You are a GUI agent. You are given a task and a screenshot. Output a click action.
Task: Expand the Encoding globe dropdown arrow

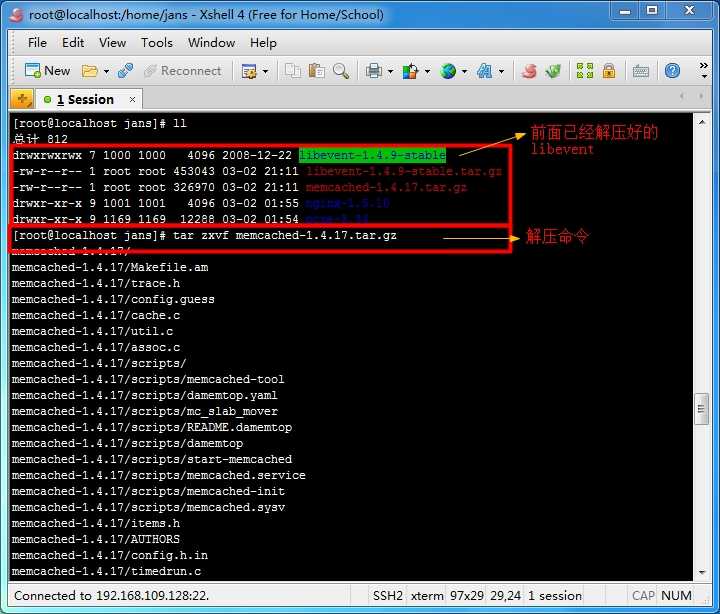tap(464, 72)
